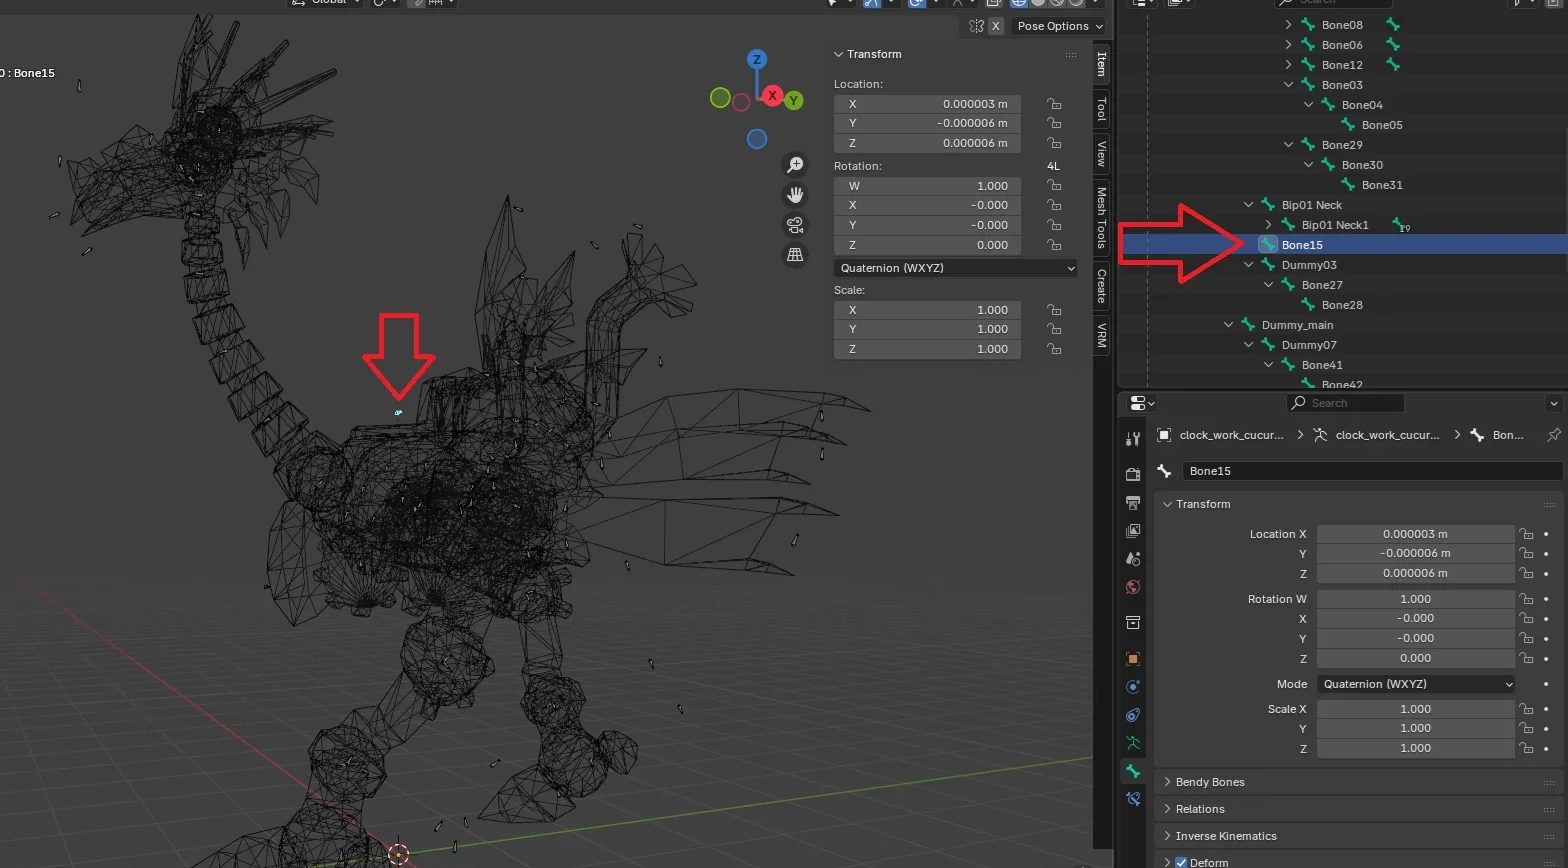The image size is (1568, 868).
Task: Click the butterfly auto-mirror icon near Pose Options
Action: 976,26
